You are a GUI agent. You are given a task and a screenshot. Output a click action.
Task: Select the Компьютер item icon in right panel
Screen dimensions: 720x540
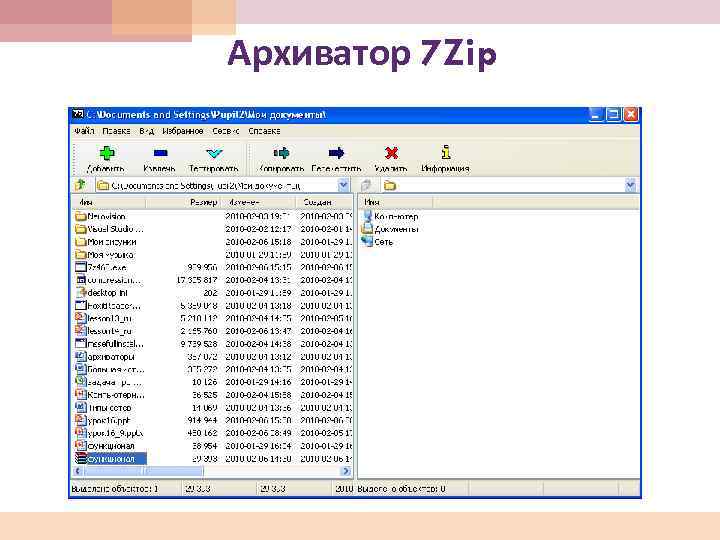click(367, 216)
